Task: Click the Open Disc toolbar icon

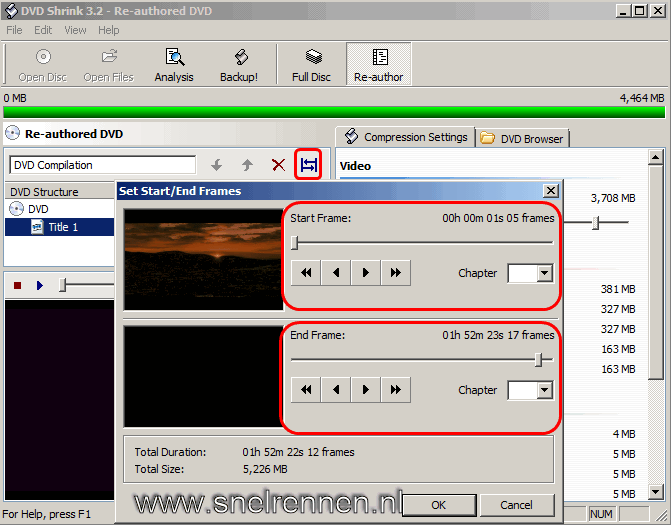Action: point(43,65)
